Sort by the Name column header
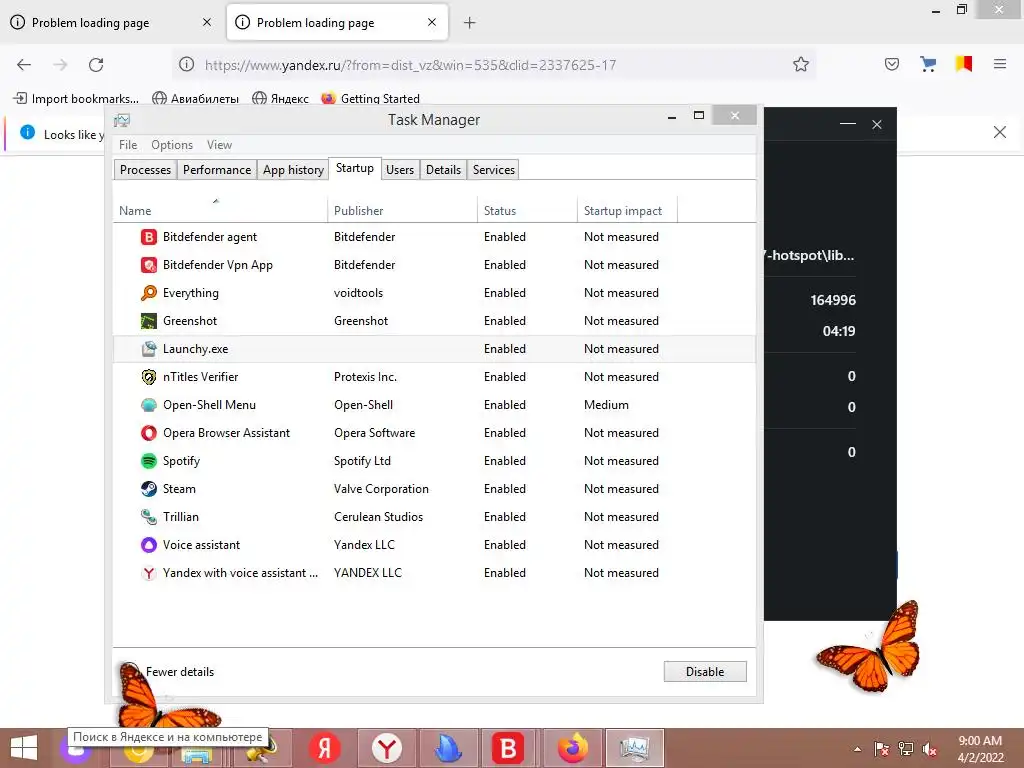This screenshot has width=1024, height=768. coord(220,210)
